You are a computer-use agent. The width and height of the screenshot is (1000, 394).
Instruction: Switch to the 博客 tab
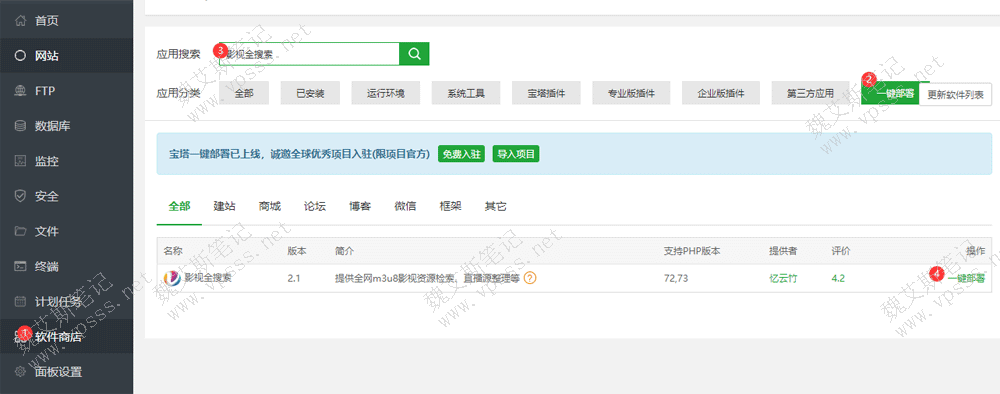360,206
